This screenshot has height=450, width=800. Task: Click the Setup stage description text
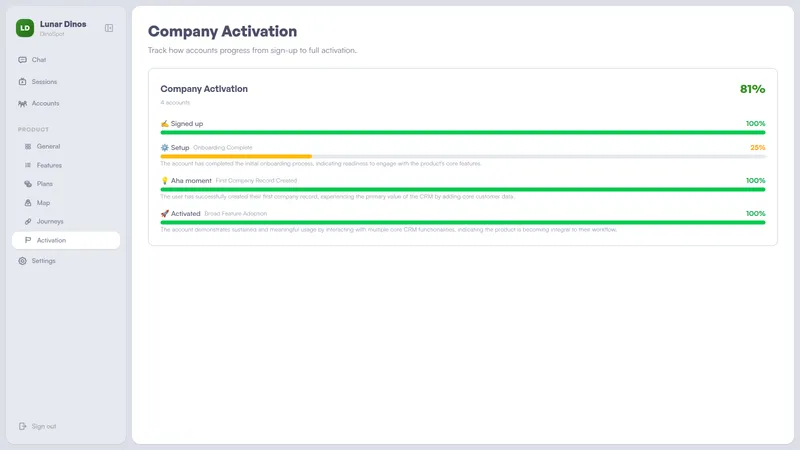321,164
